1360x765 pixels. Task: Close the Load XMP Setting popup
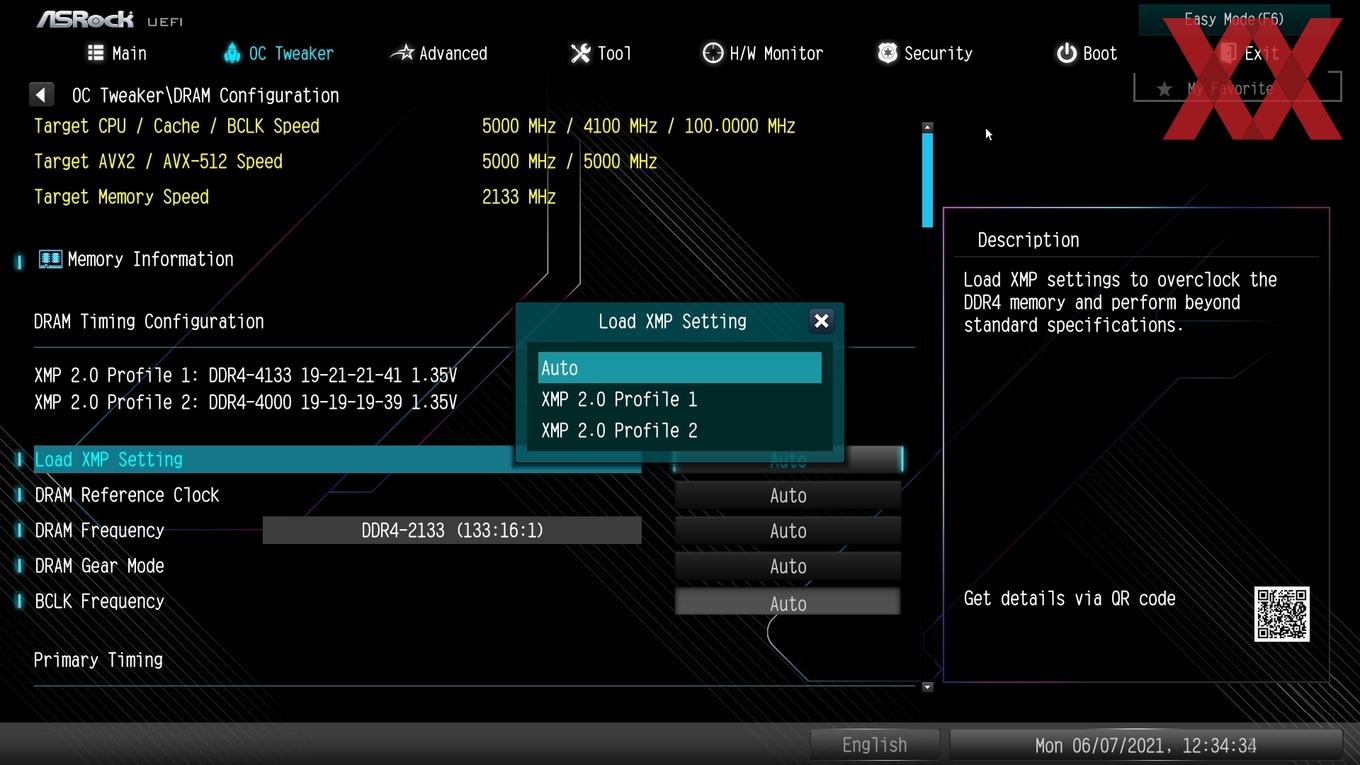click(x=821, y=321)
